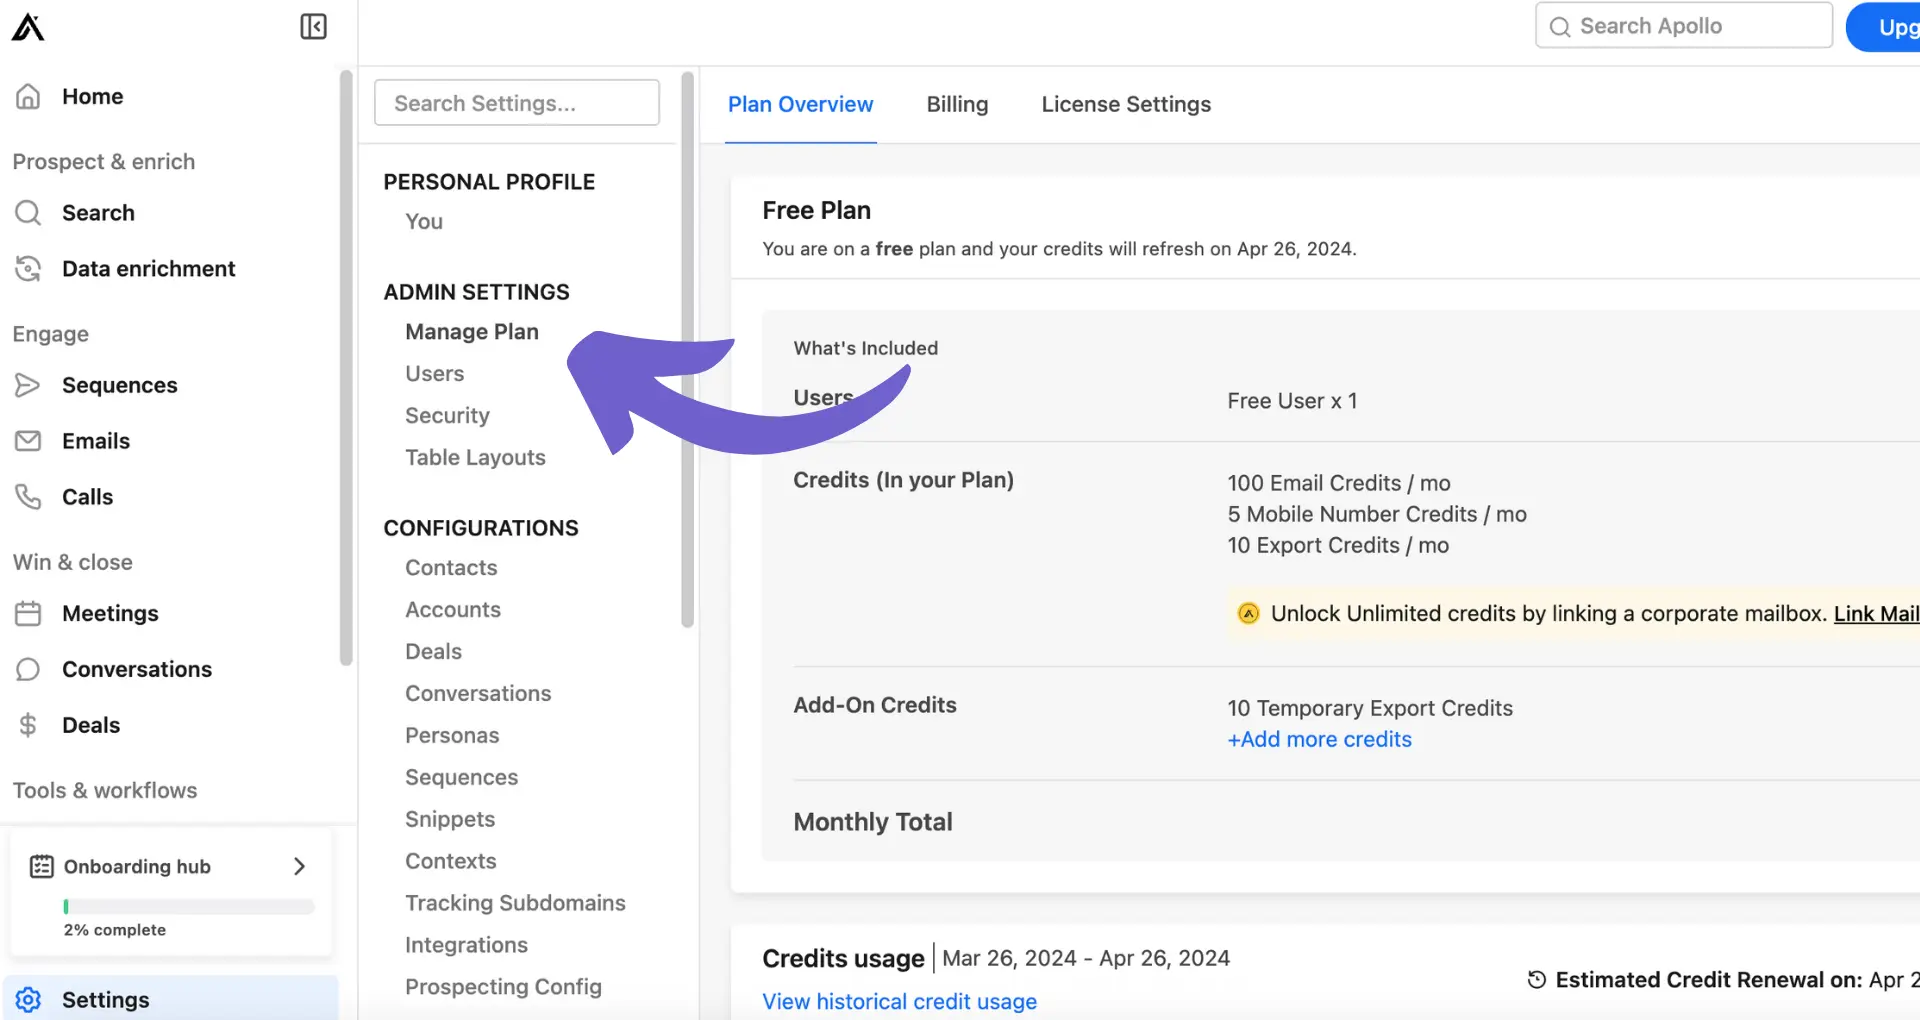Viewport: 1920px width, 1020px height.
Task: Open Snippets configuration
Action: click(450, 820)
